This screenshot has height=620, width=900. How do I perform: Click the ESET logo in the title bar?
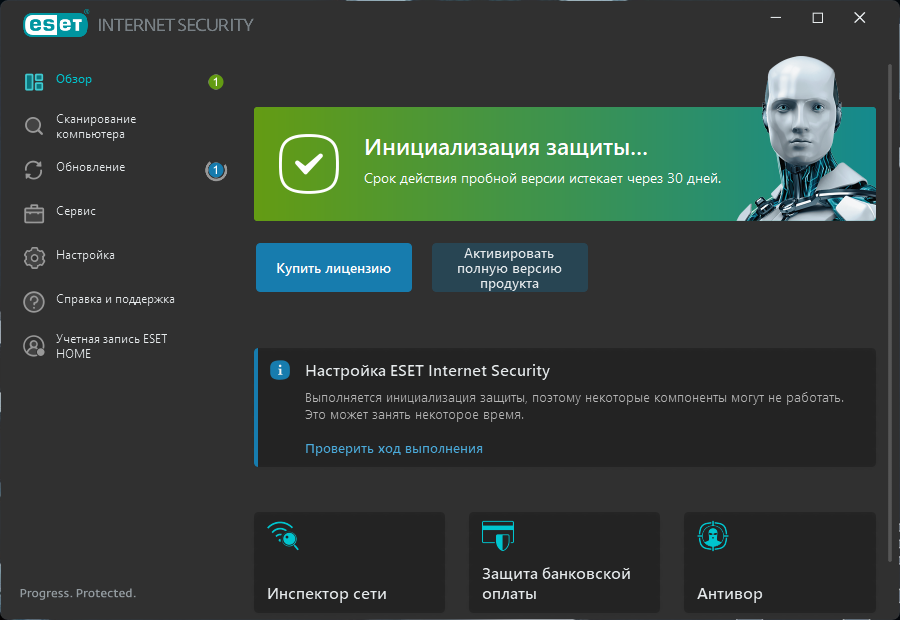click(x=56, y=25)
